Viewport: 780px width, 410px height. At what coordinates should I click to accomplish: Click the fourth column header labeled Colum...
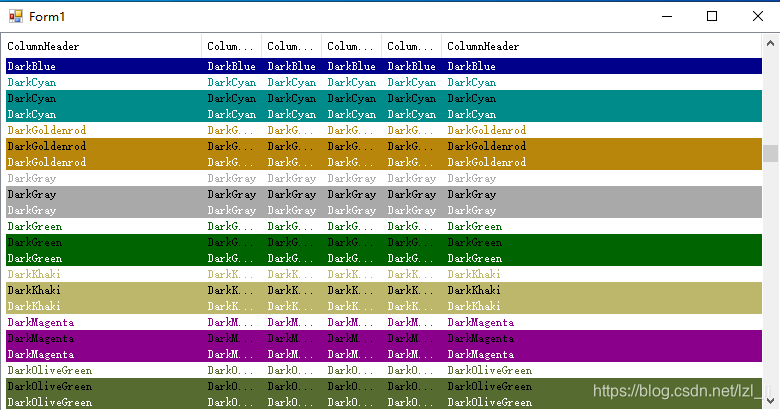pos(352,46)
